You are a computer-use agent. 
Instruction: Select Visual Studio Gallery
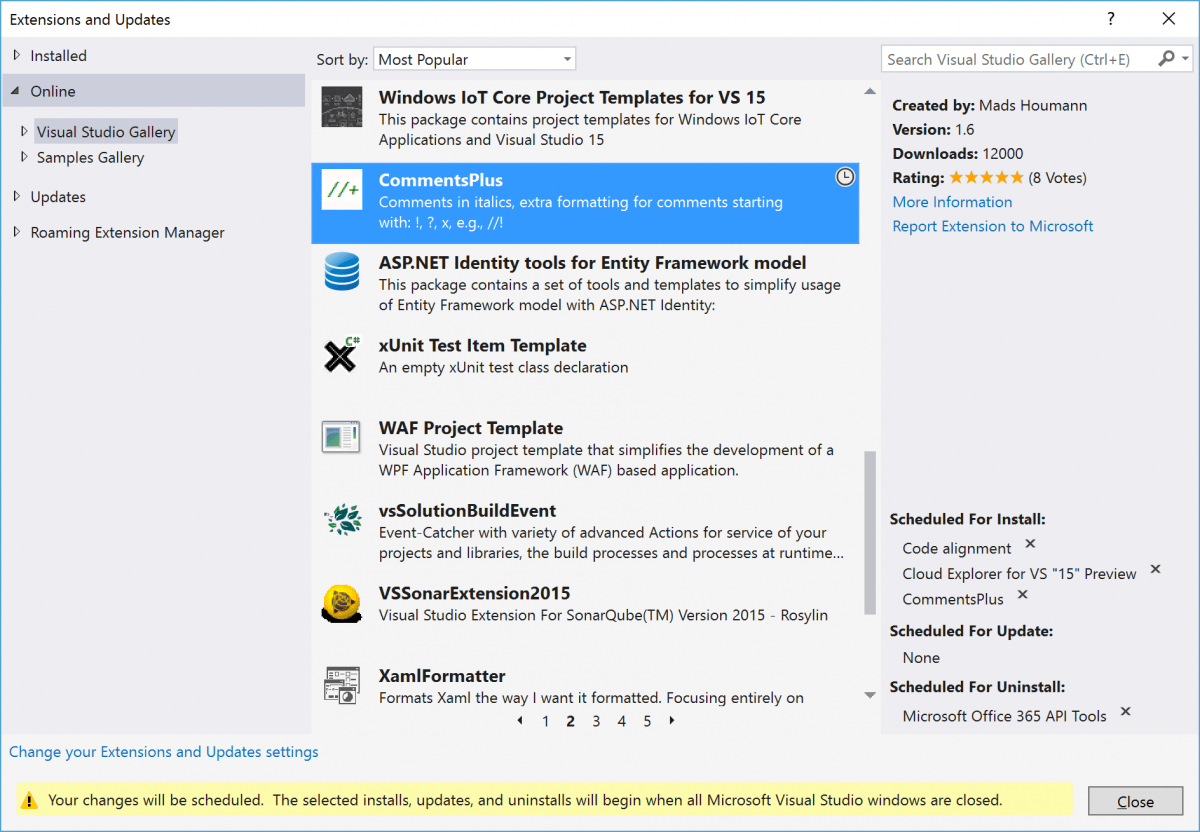pyautogui.click(x=105, y=131)
